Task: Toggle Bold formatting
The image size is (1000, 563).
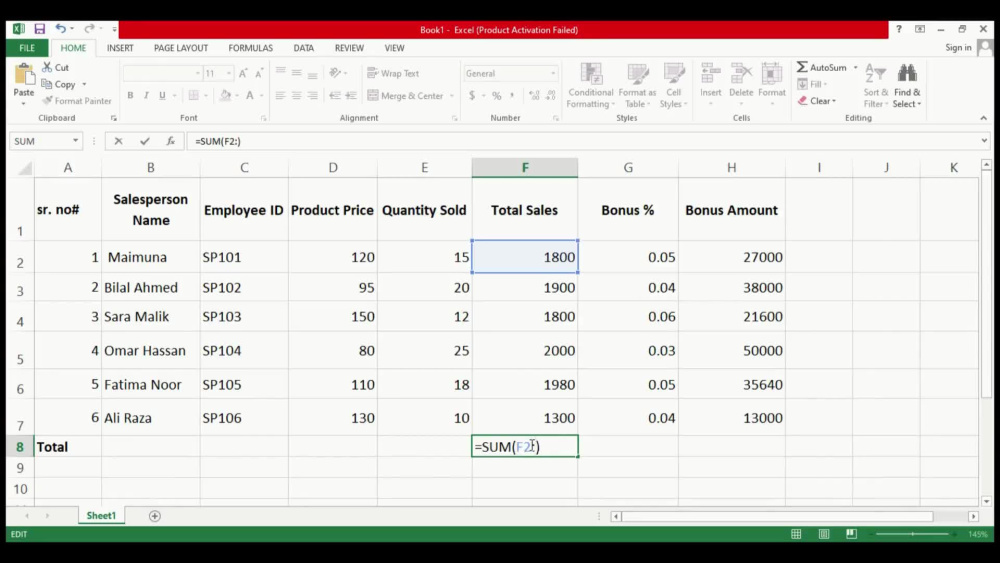Action: pyautogui.click(x=130, y=96)
